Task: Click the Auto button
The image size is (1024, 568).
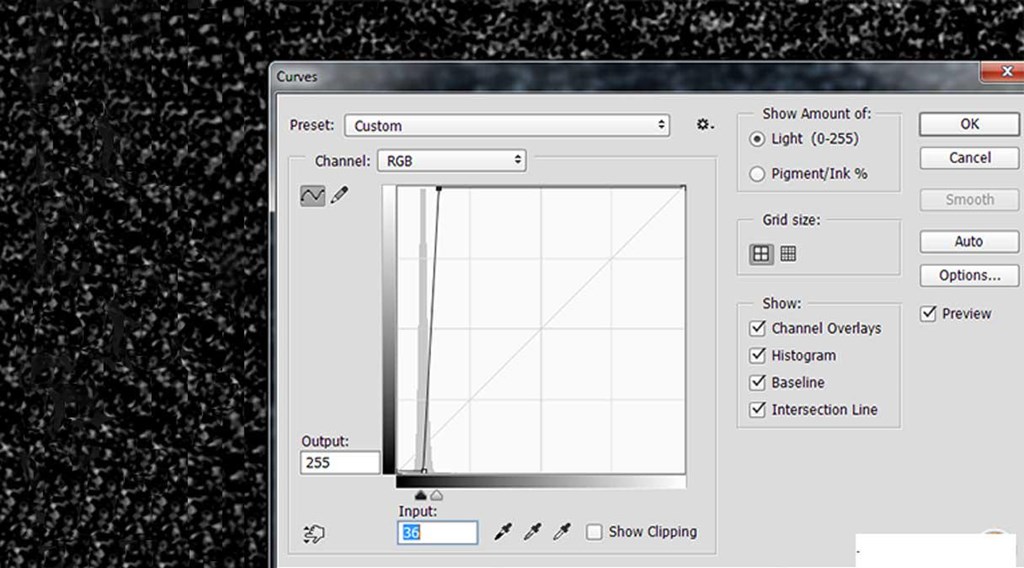Action: 969,242
